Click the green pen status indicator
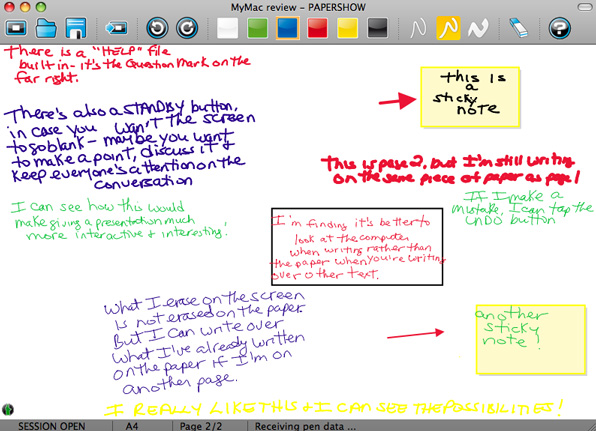This screenshot has height=431, width=596. tap(8, 409)
